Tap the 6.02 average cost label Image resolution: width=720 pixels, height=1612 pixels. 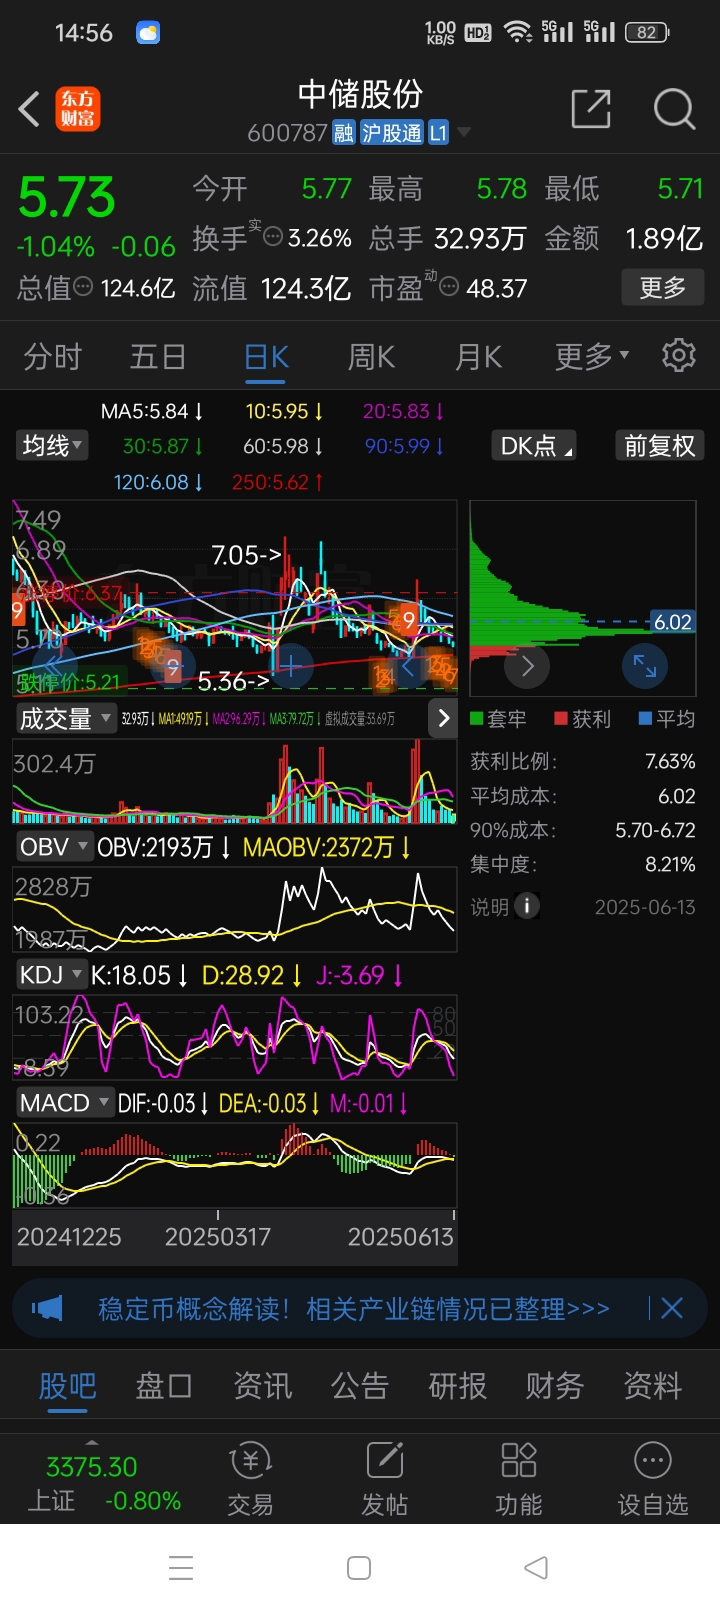(673, 622)
